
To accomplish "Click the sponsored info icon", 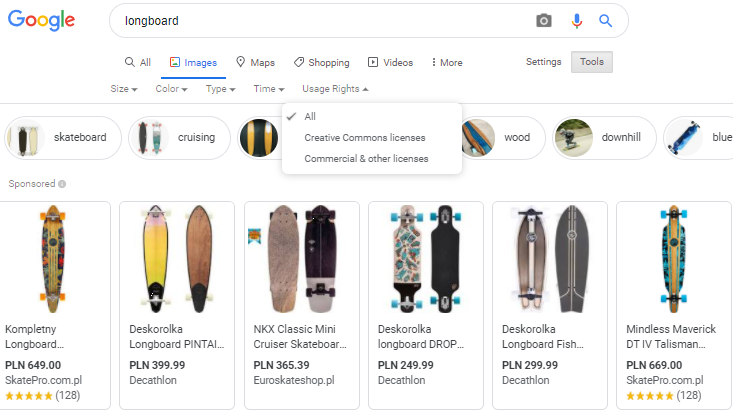I will 62,184.
